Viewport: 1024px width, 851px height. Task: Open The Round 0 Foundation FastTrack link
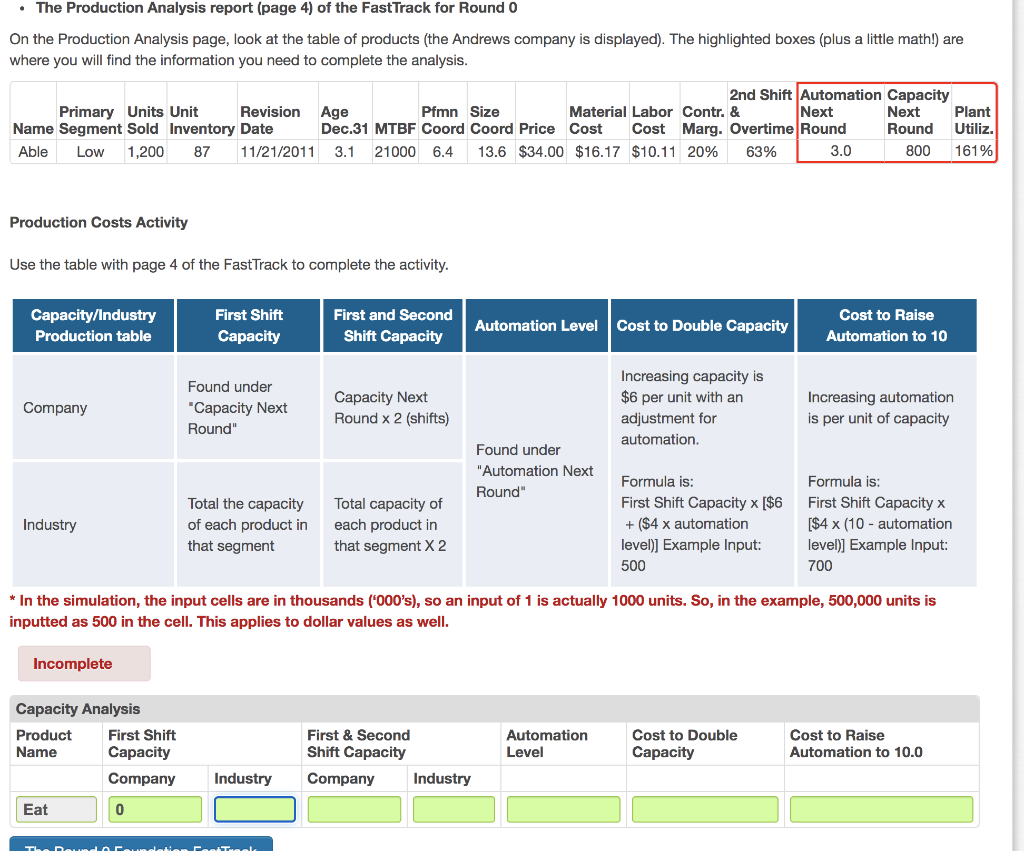140,845
